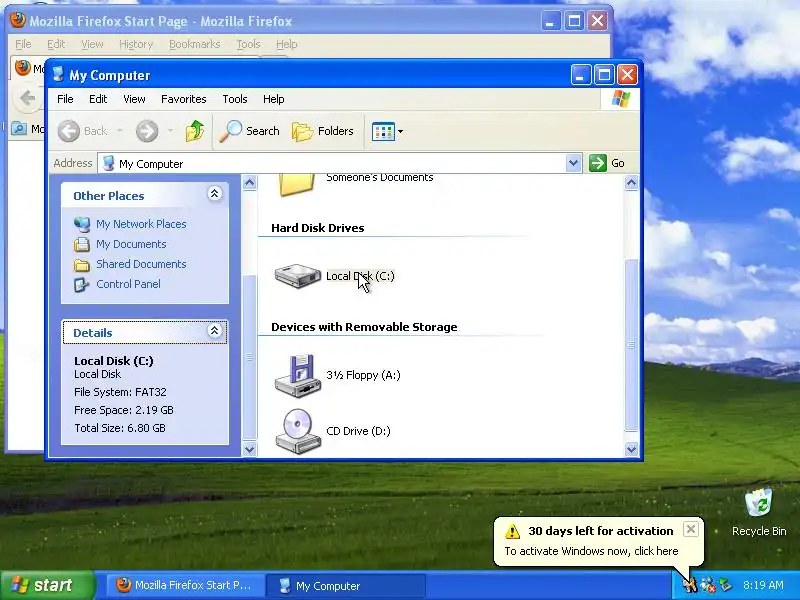Image resolution: width=800 pixels, height=600 pixels.
Task: Open My Network Places link
Action: tap(141, 224)
